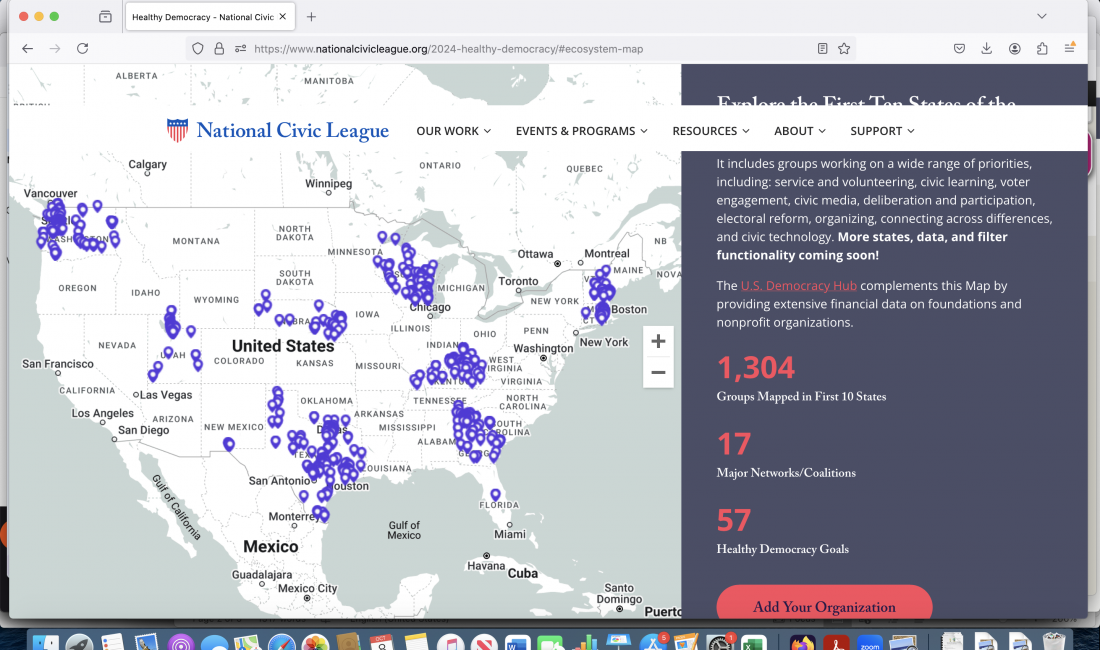Click the 1,304 groups mapped number
This screenshot has height=650, width=1100.
756,367
